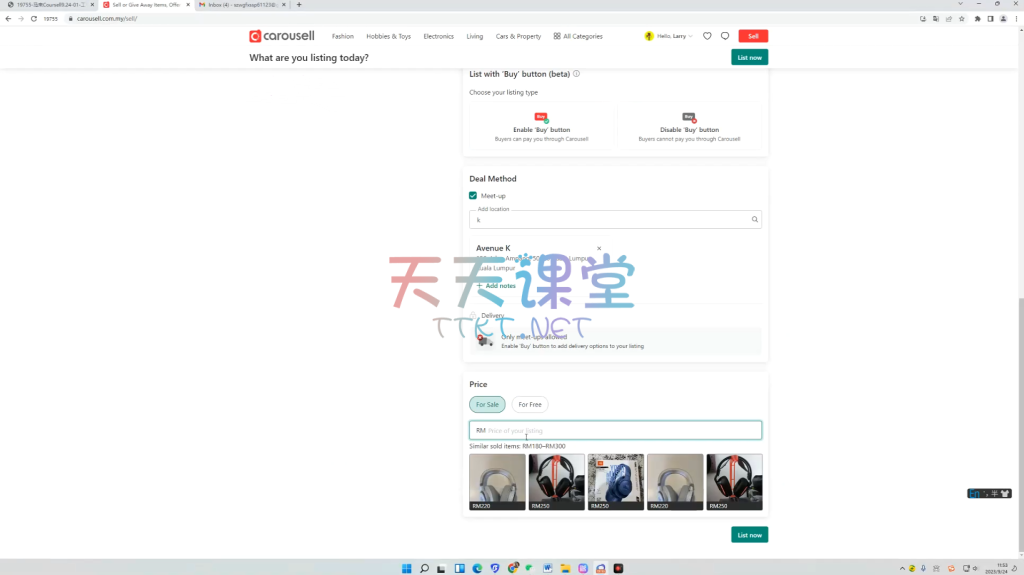Click the bottom List now button
This screenshot has height=575, width=1024.
click(749, 535)
